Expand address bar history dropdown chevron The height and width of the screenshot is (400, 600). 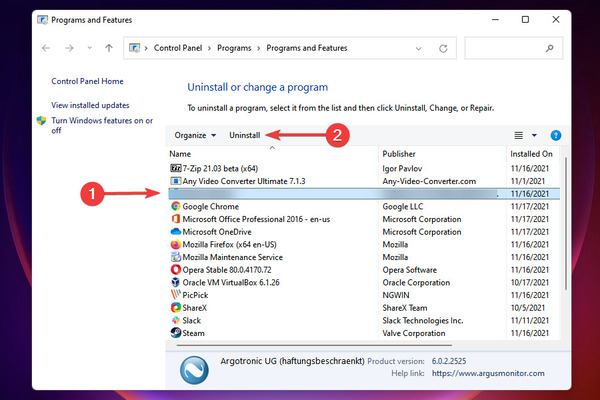[x=419, y=49]
